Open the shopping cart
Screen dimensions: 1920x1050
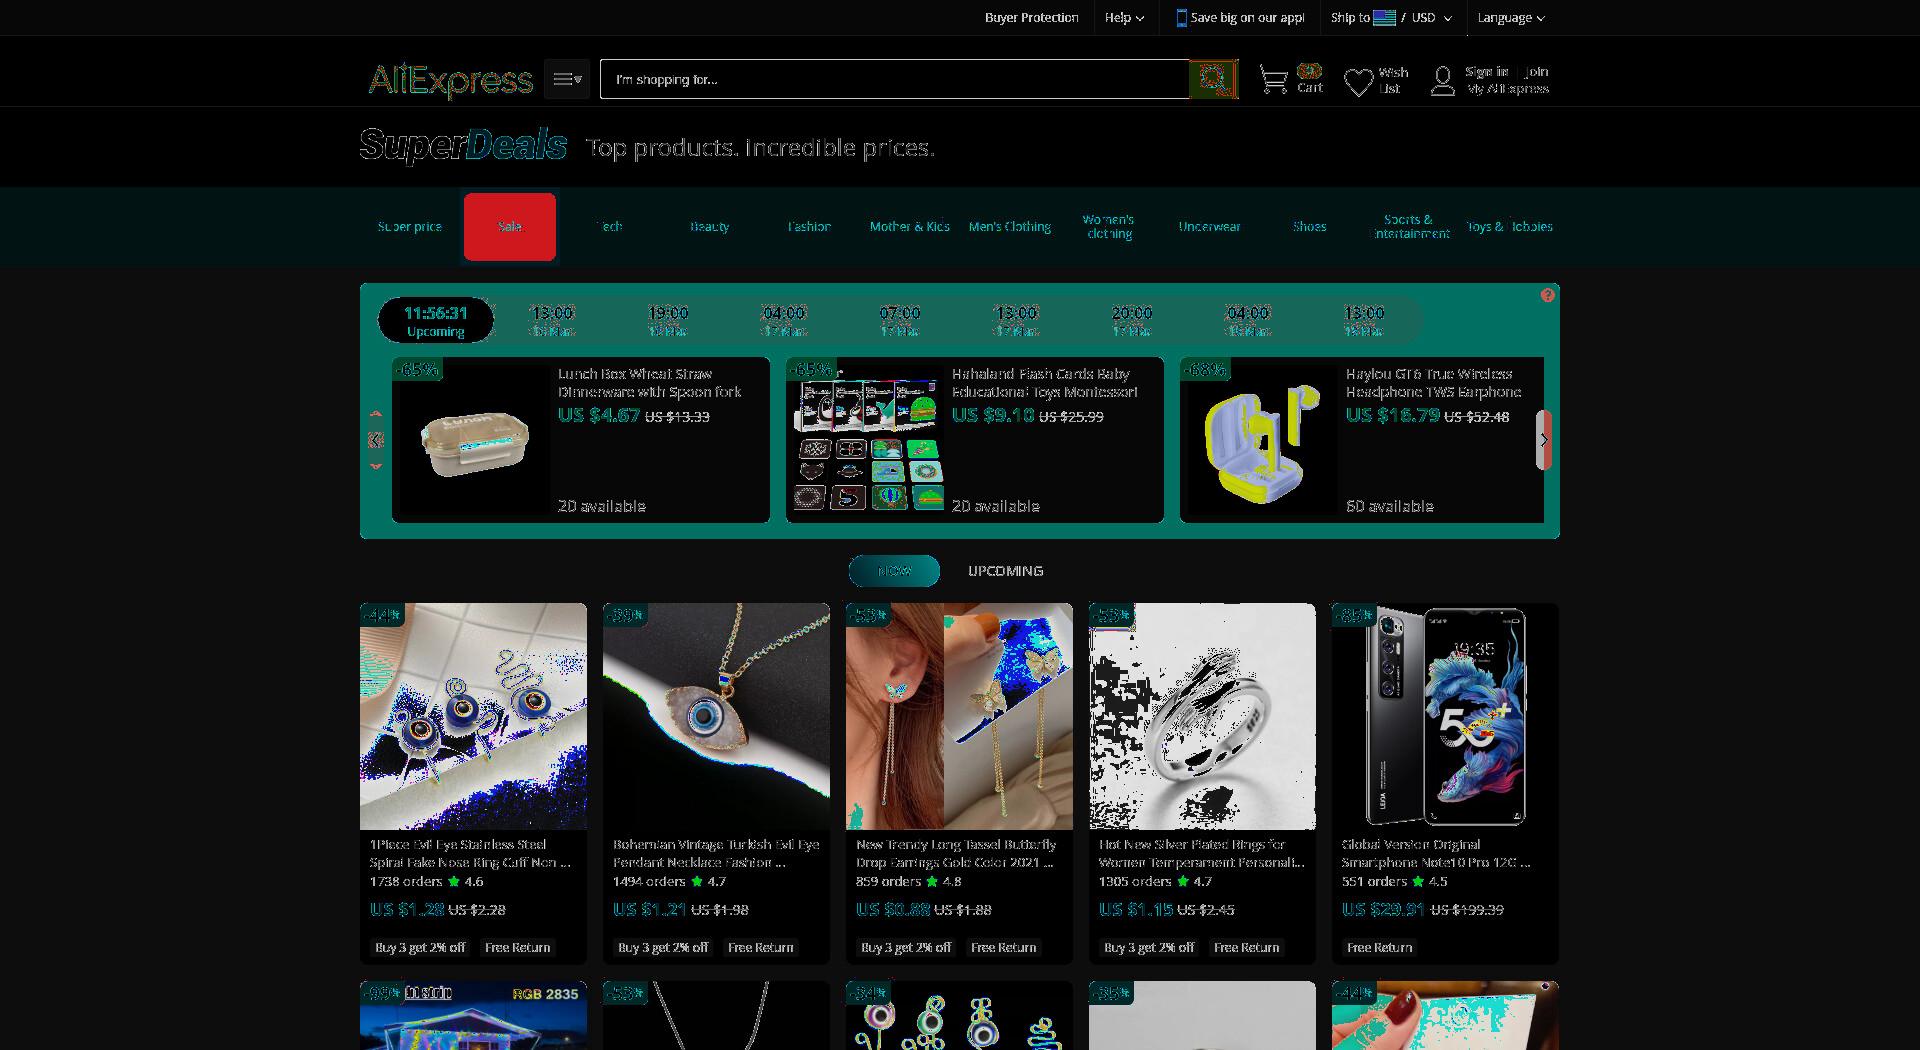click(1290, 79)
